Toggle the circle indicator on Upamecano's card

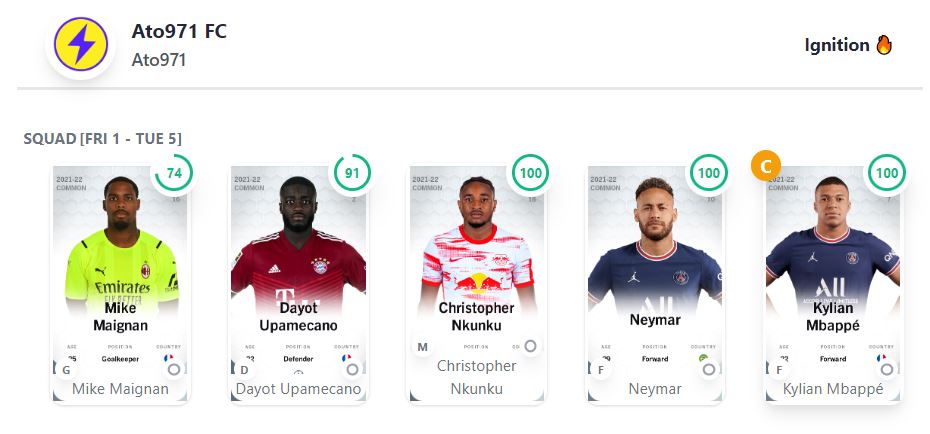[x=352, y=369]
